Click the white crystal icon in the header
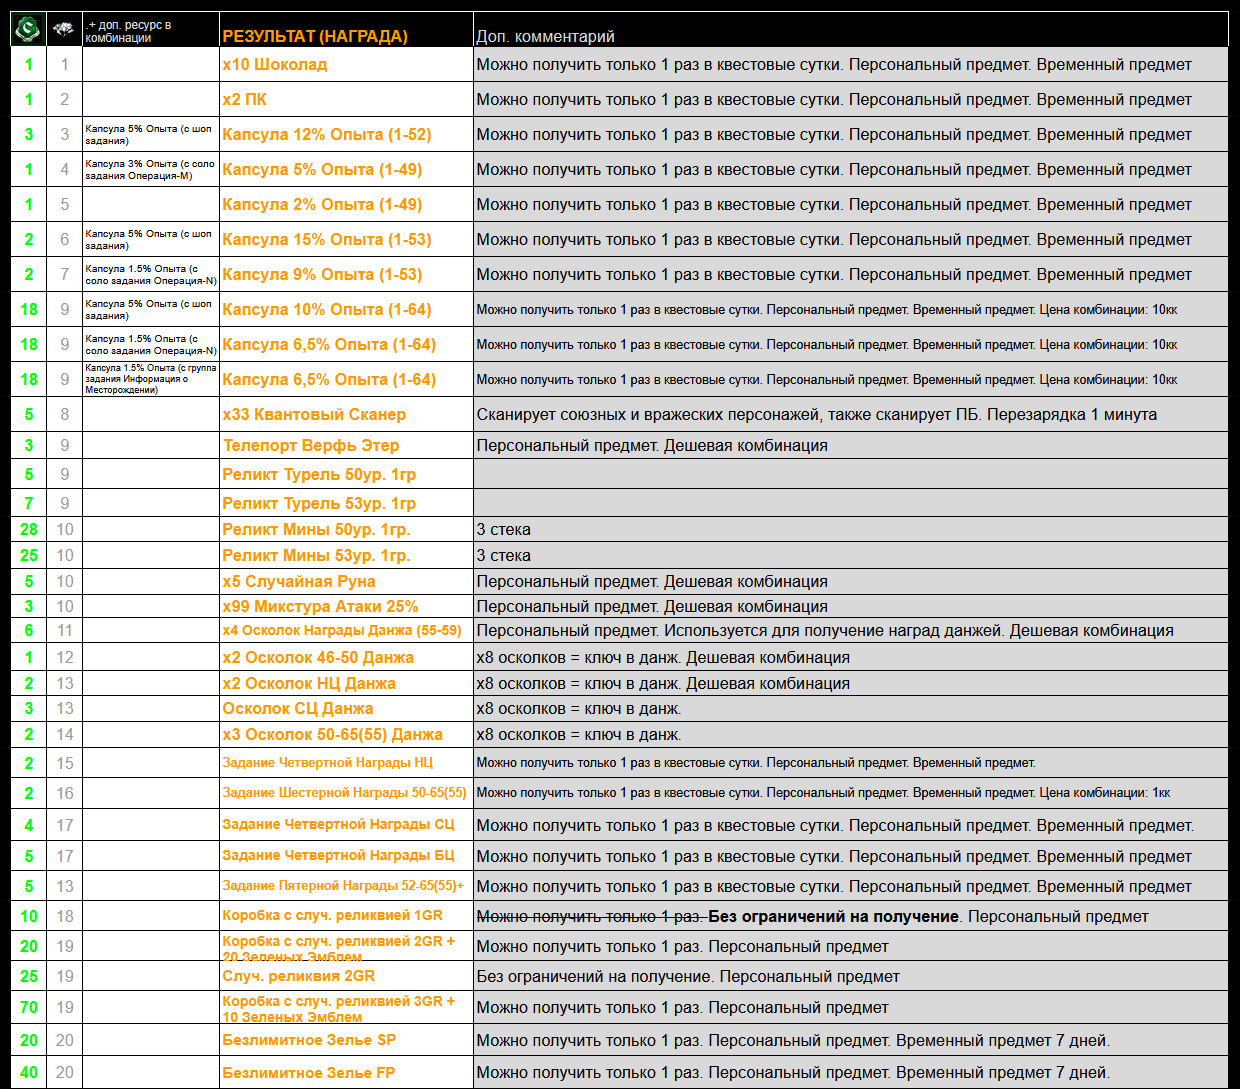 (x=64, y=29)
